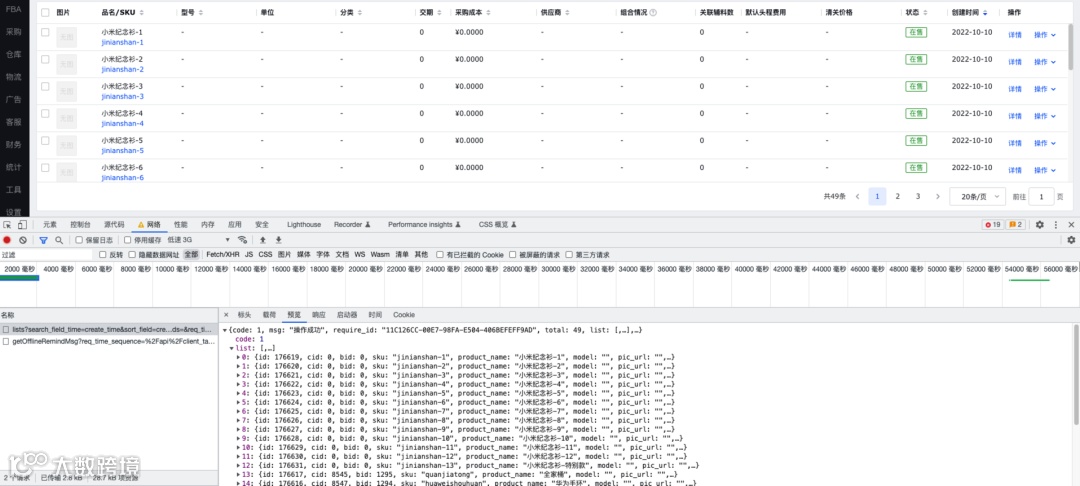The width and height of the screenshot is (1080, 486).
Task: Open the 低速 3G throttling dropdown
Action: tap(198, 240)
